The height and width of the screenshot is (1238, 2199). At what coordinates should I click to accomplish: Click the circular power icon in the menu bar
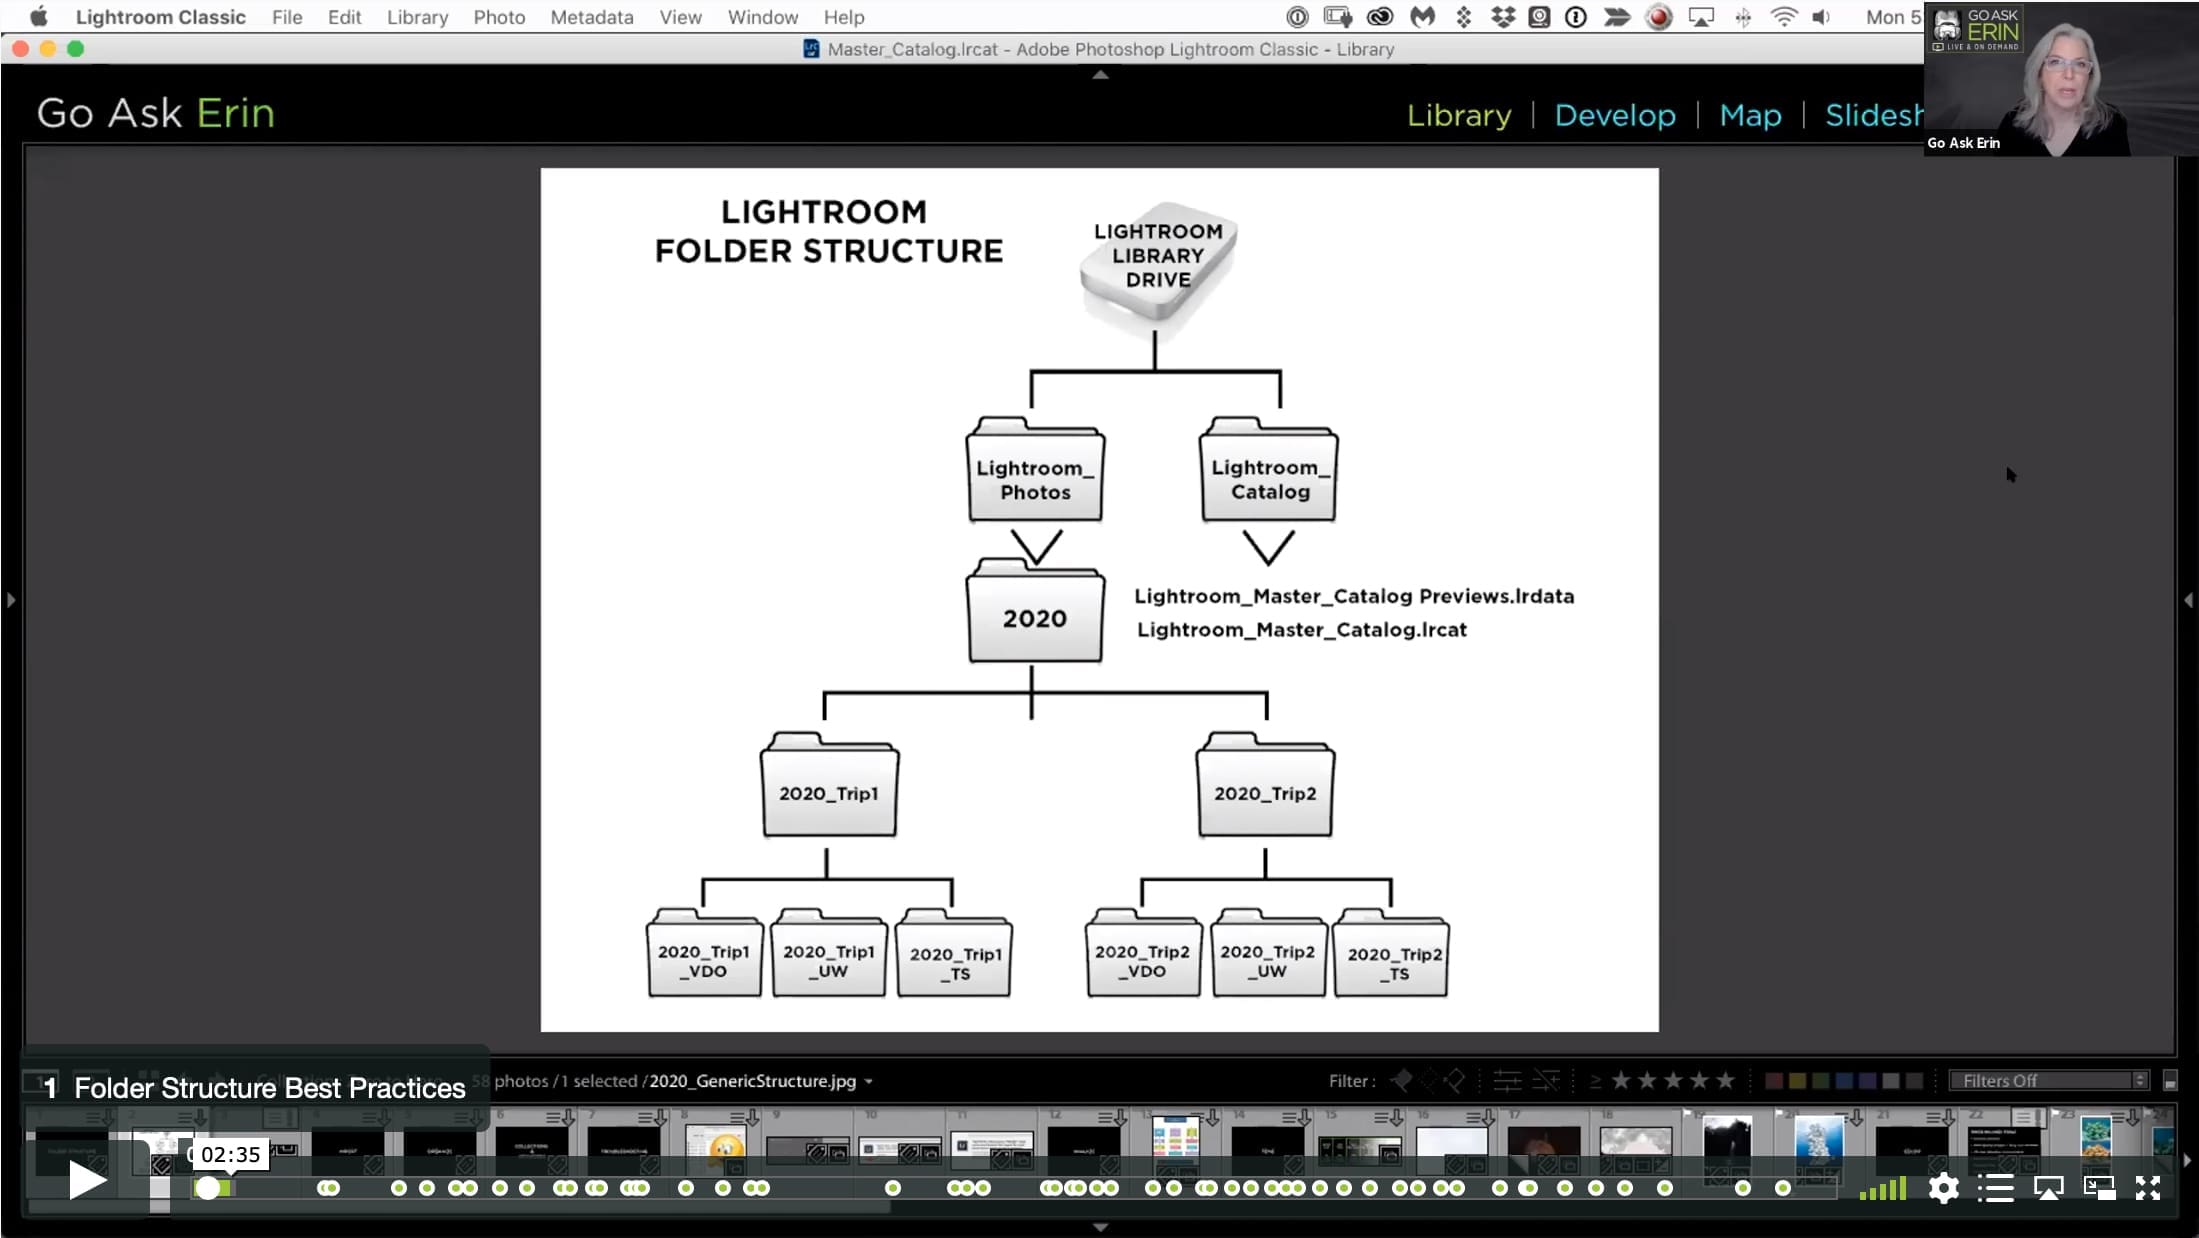[1297, 17]
